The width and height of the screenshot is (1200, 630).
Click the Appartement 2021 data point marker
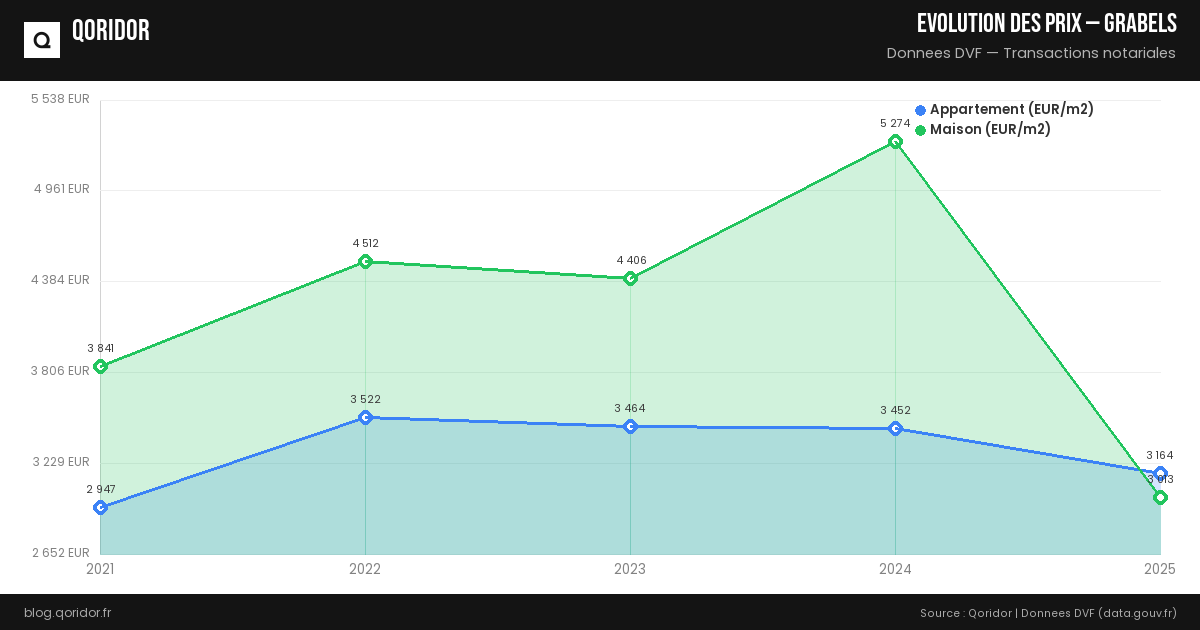pyautogui.click(x=100, y=508)
